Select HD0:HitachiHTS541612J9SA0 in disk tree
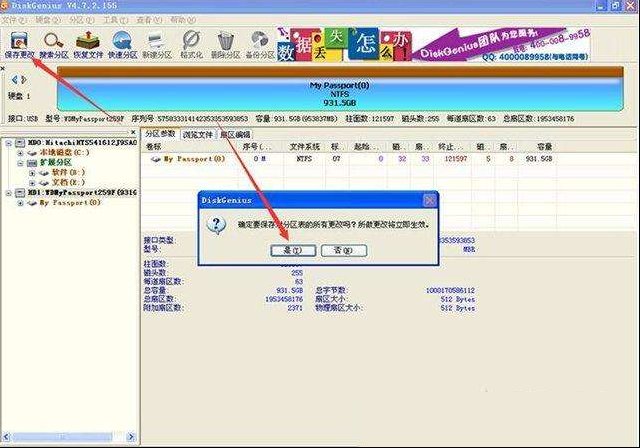This screenshot has width=640, height=448. [x=82, y=143]
